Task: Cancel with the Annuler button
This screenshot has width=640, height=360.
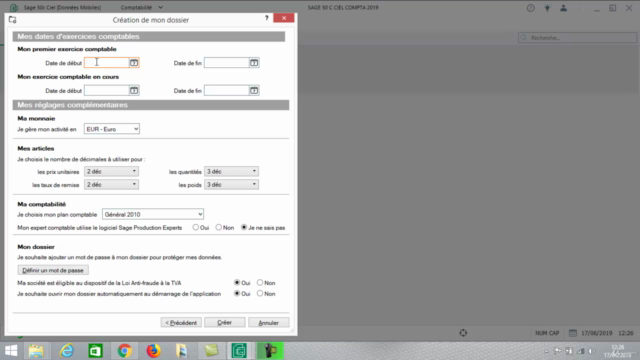Action: click(x=269, y=322)
